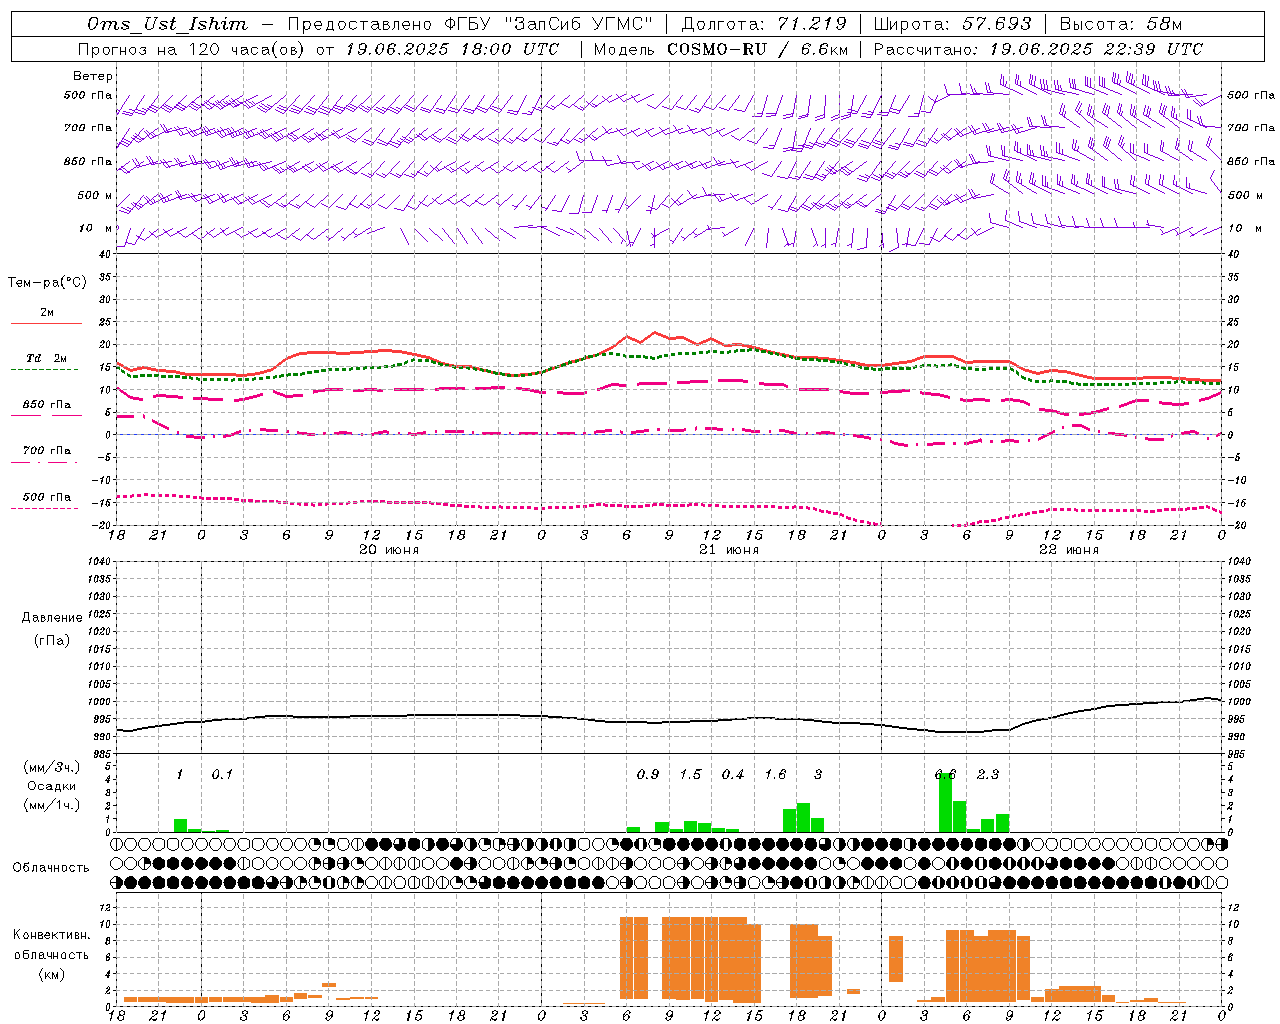Click the Давление panel label
Screen dimensions: 1280x1024
pos(52,618)
